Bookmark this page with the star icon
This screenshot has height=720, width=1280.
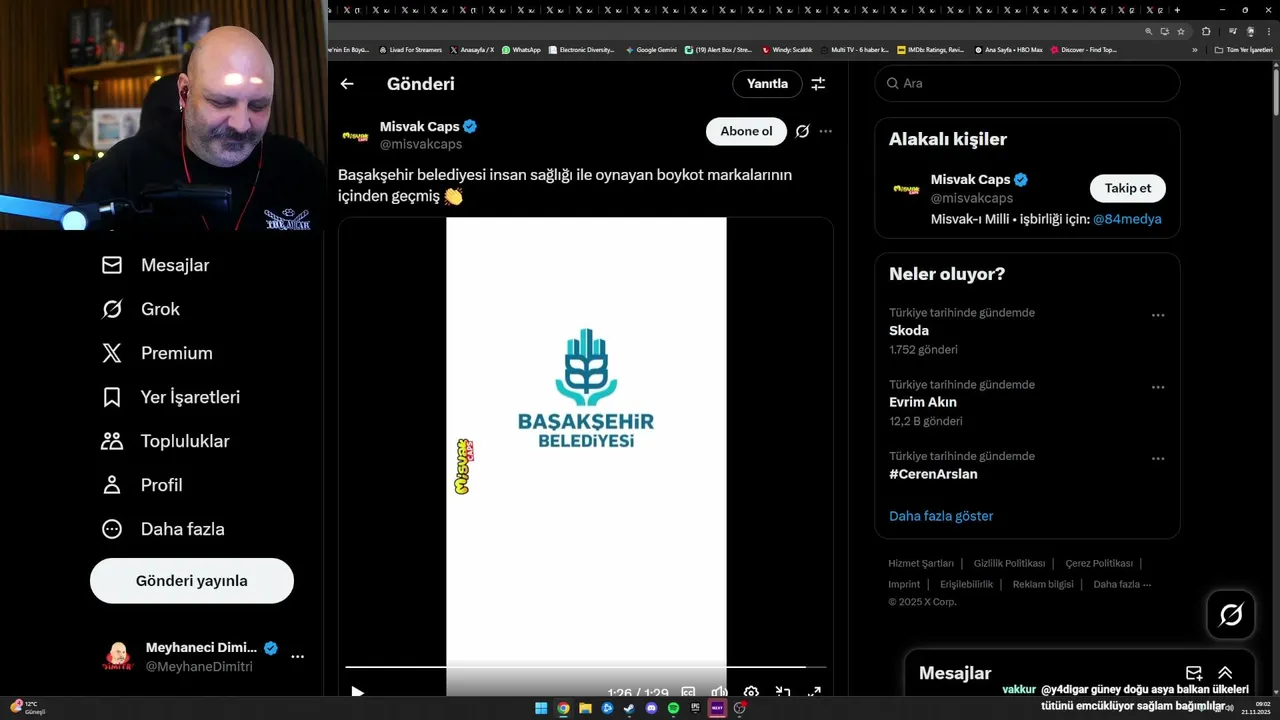(x=1181, y=31)
